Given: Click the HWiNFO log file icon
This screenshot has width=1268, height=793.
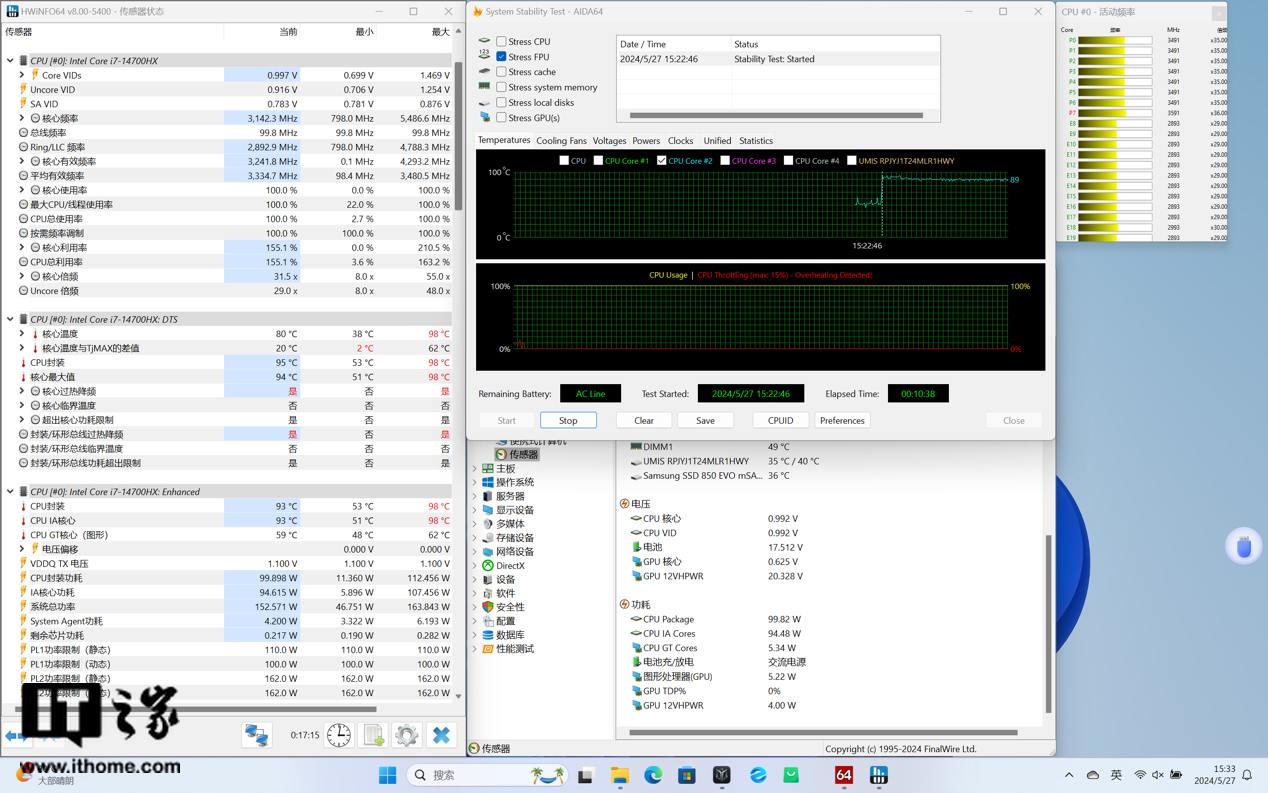Looking at the screenshot, I should pyautogui.click(x=374, y=735).
